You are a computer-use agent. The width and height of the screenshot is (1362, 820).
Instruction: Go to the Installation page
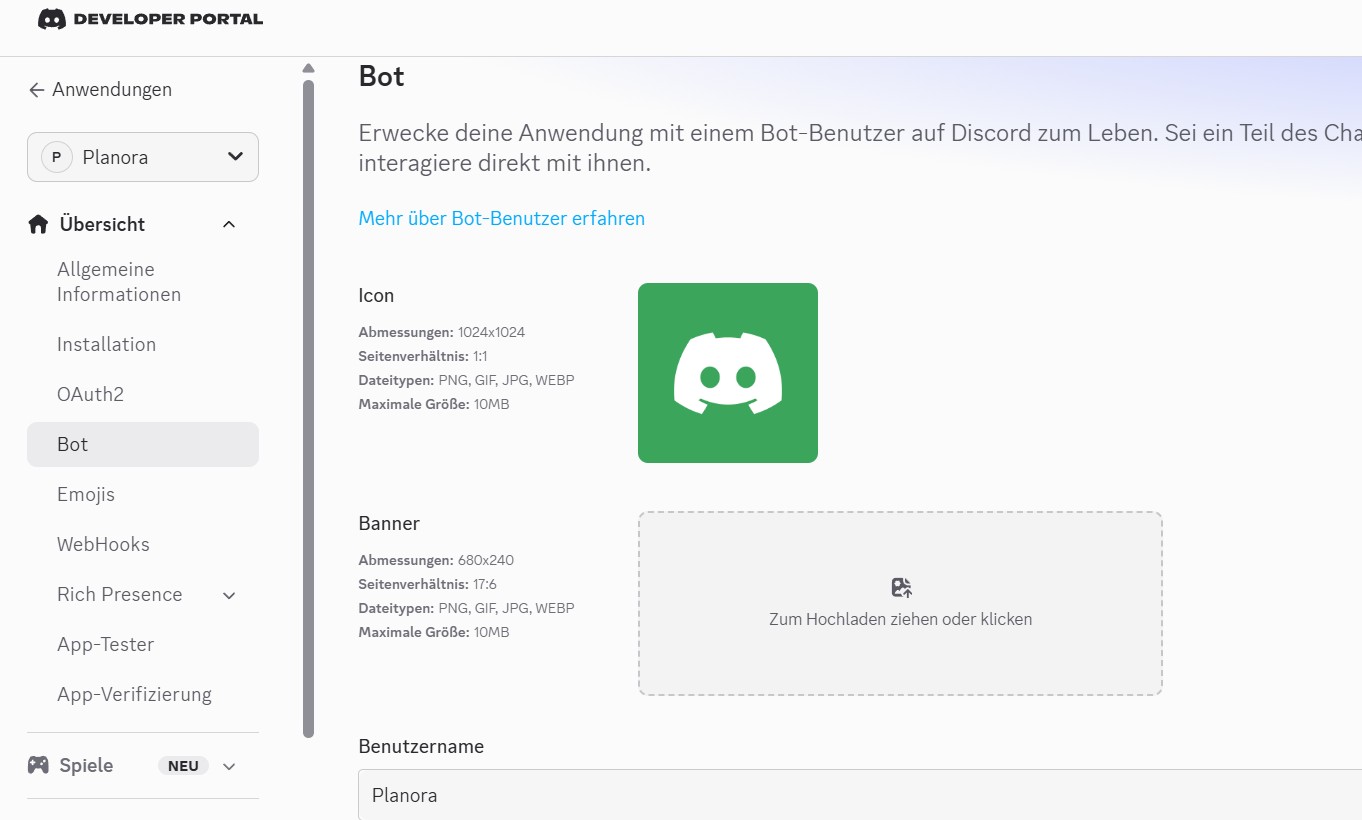(x=106, y=344)
